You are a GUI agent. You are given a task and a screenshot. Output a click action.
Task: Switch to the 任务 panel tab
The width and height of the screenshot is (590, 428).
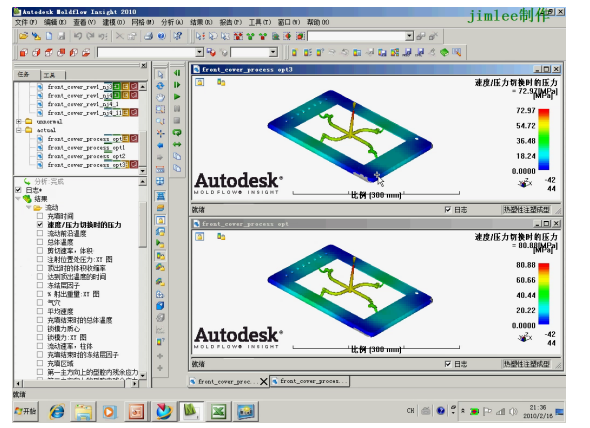(x=23, y=75)
